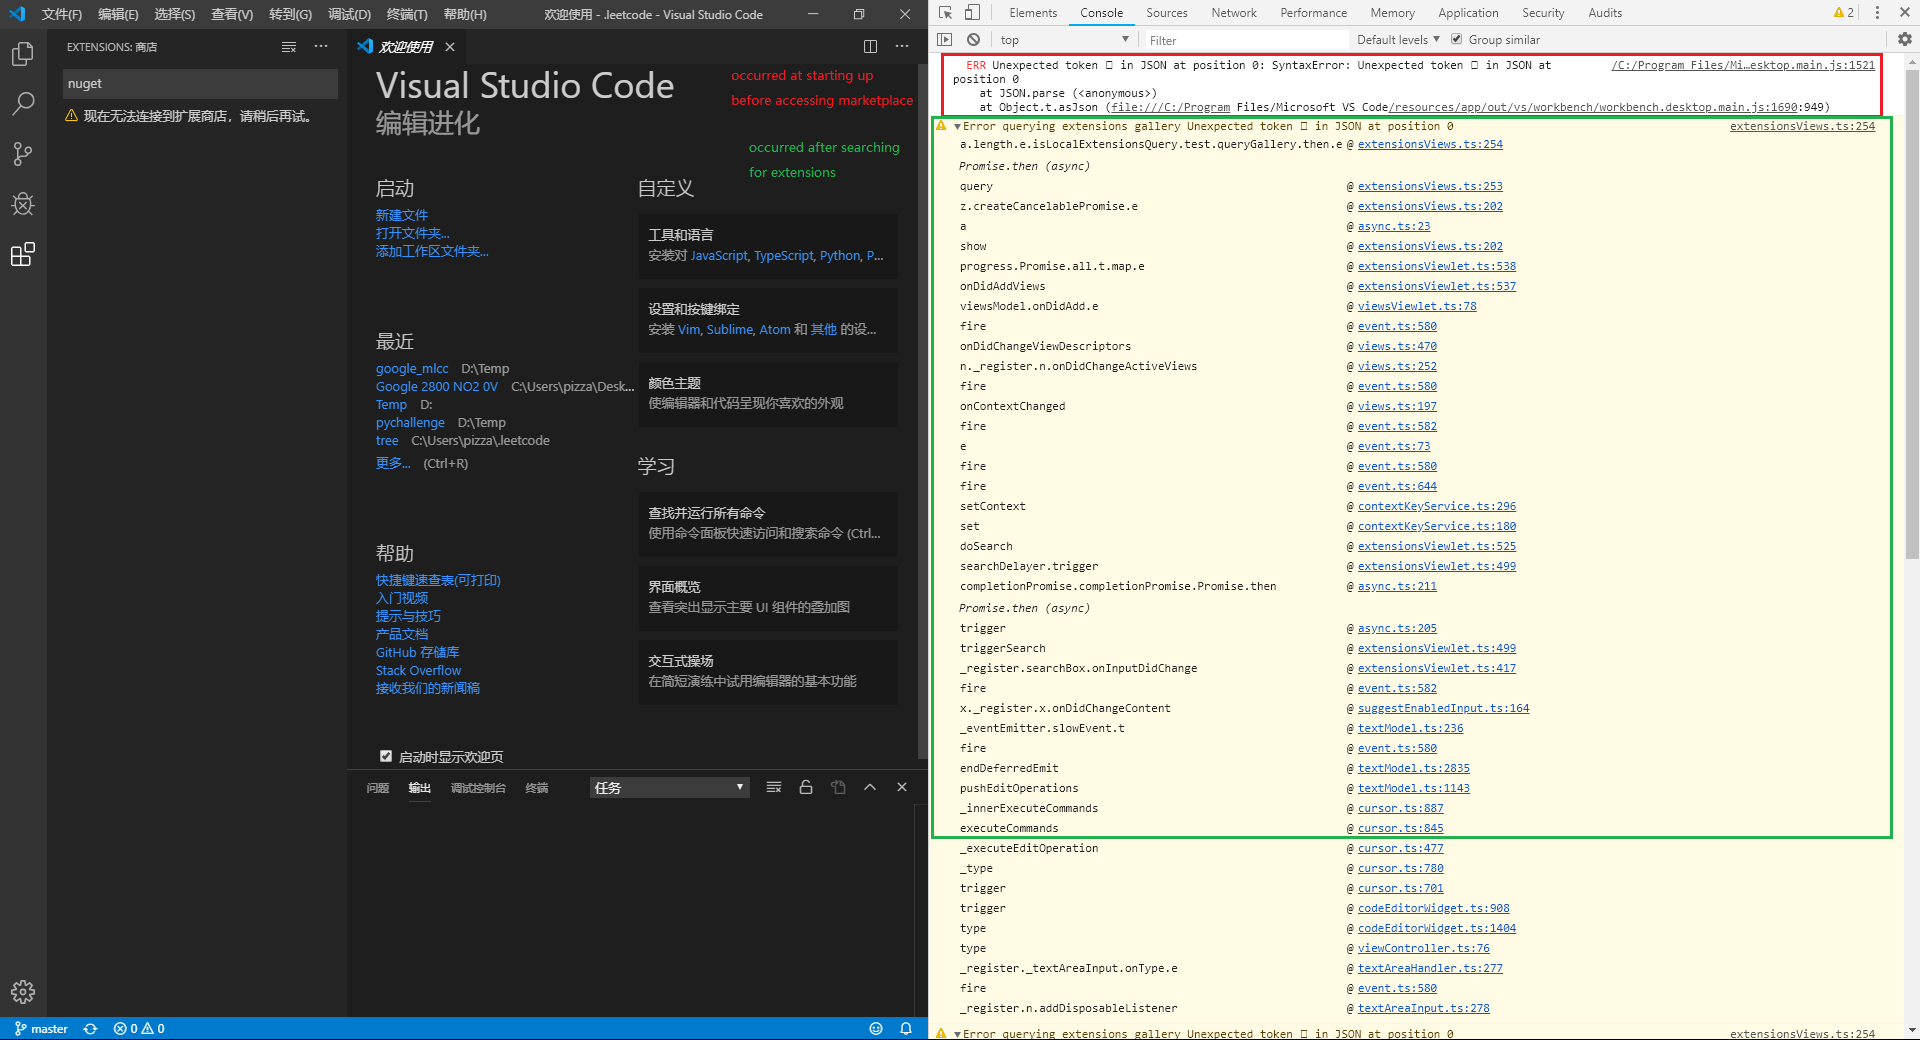Open the Default levels dropdown

coord(1398,40)
